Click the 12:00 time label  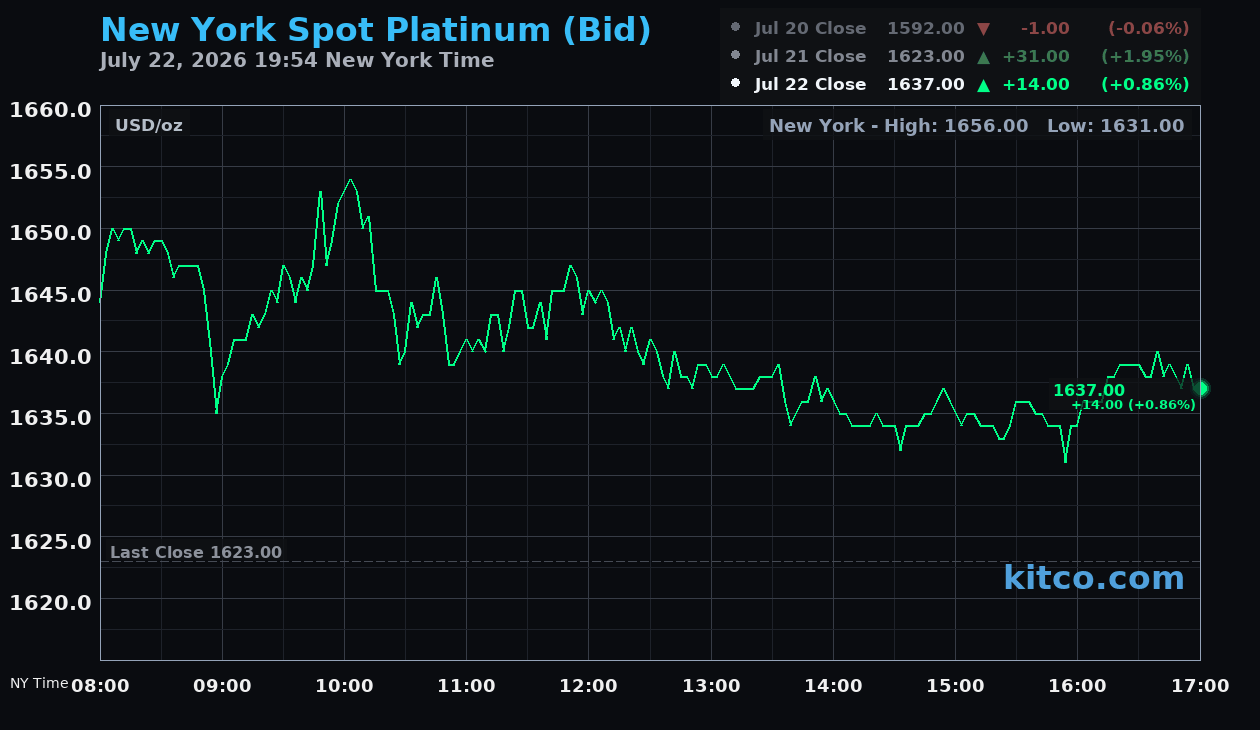click(589, 686)
